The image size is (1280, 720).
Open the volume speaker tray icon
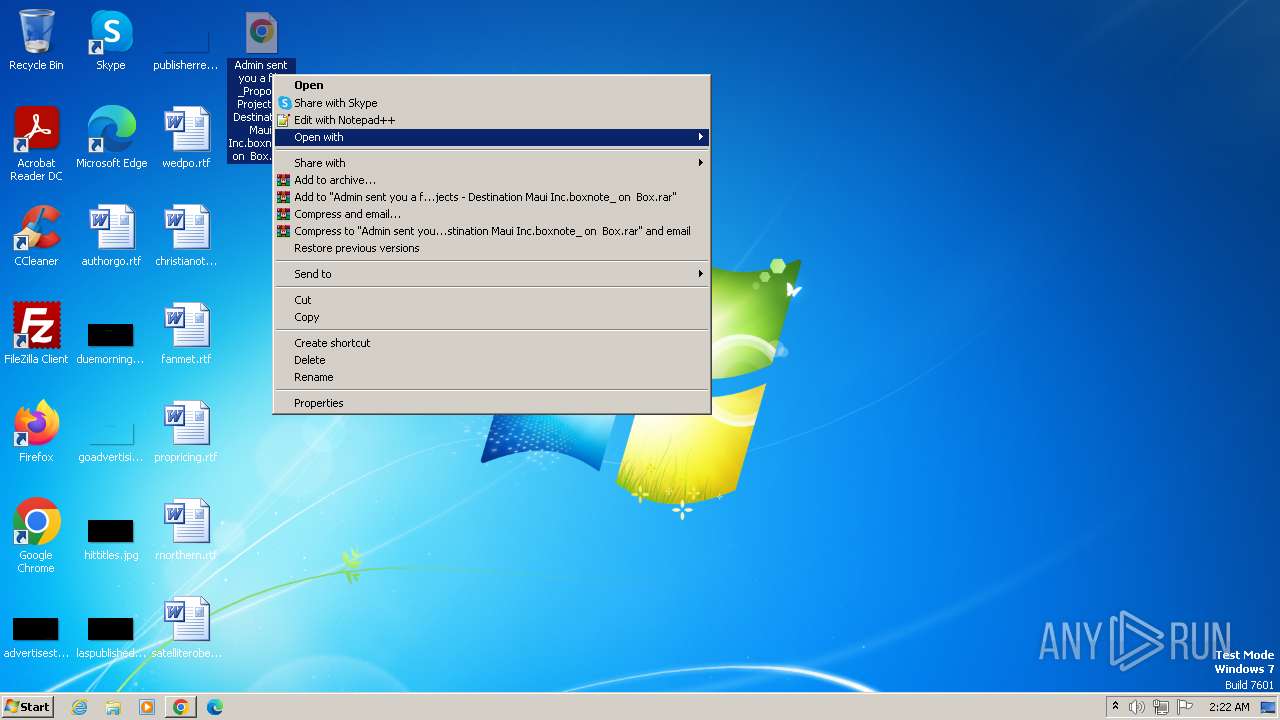(x=1137, y=707)
